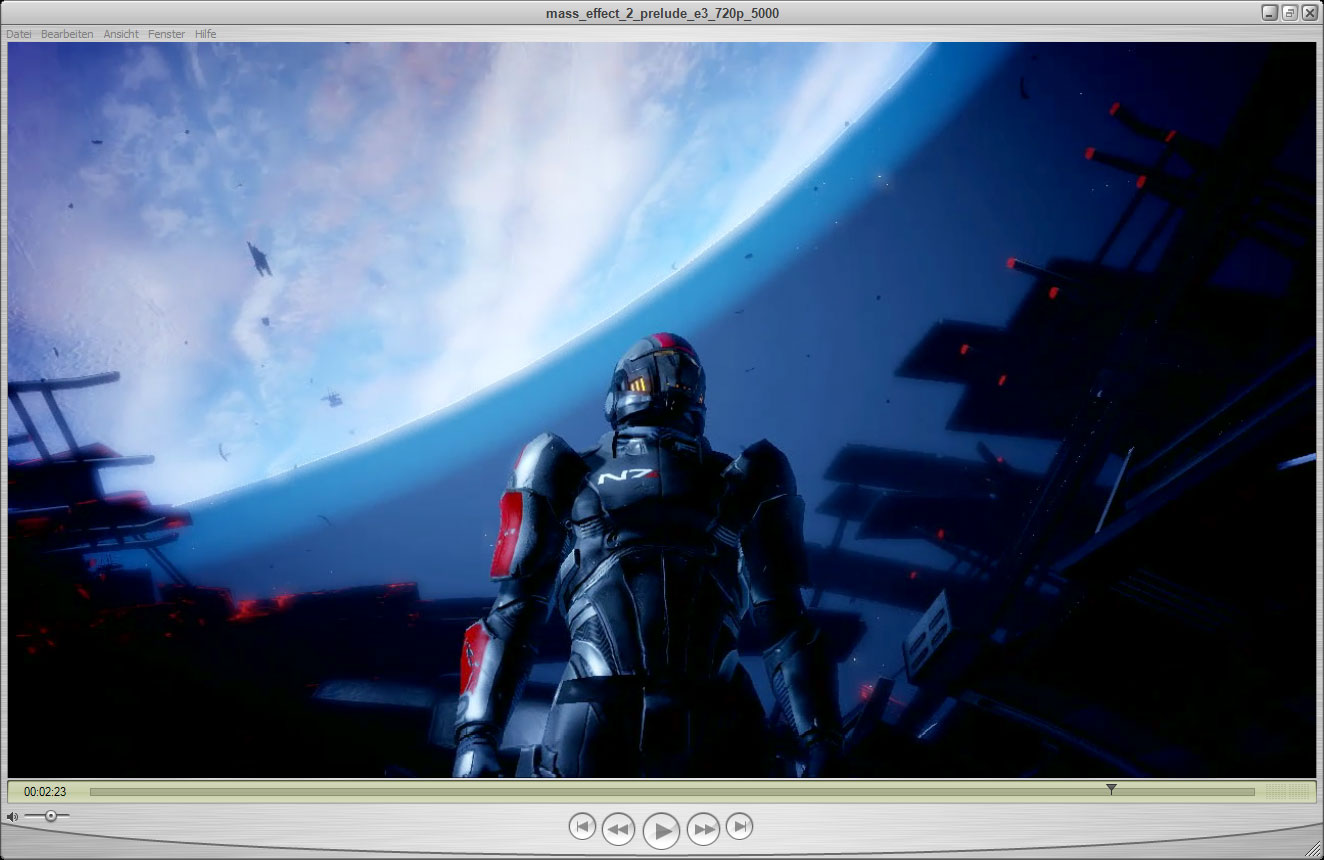The image size is (1324, 860).
Task: Open the Fenster menu
Action: click(x=166, y=34)
